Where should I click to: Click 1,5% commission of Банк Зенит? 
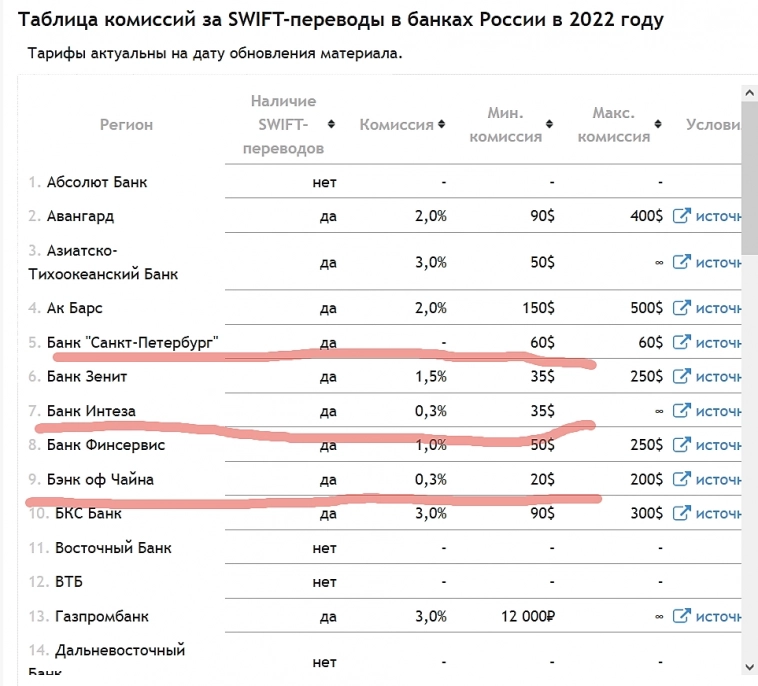pyautogui.click(x=431, y=377)
